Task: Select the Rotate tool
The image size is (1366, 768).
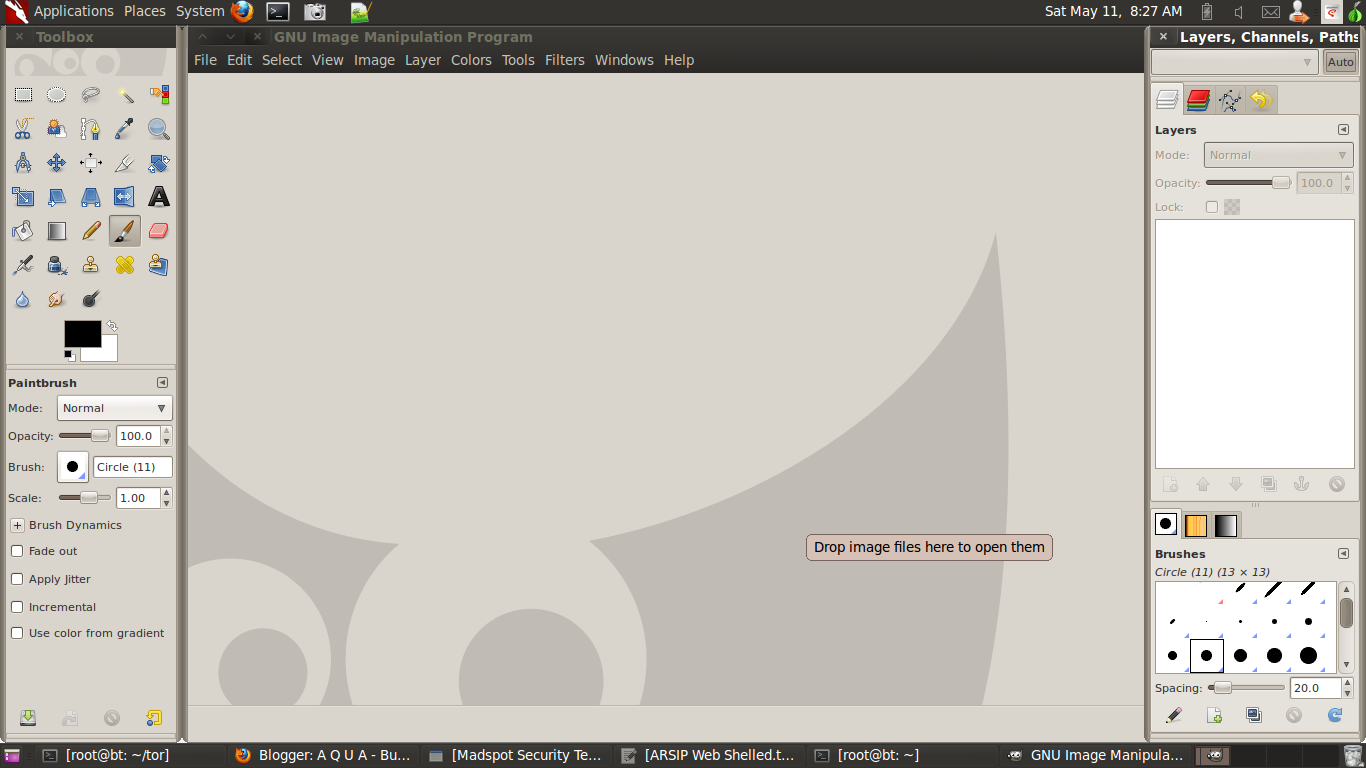Action: 159,163
